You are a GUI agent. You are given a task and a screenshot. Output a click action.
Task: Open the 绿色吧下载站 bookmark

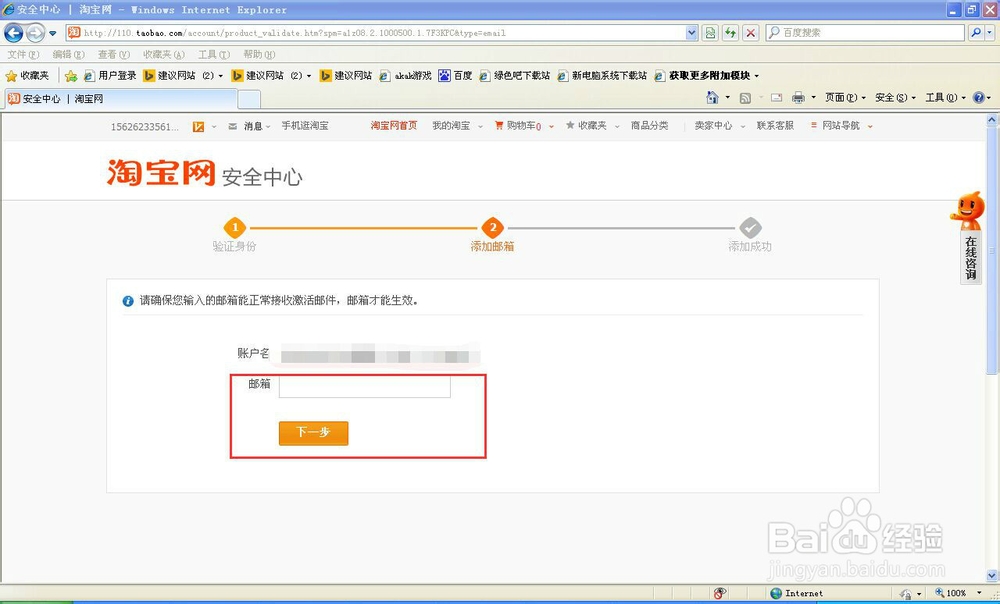pyautogui.click(x=515, y=76)
